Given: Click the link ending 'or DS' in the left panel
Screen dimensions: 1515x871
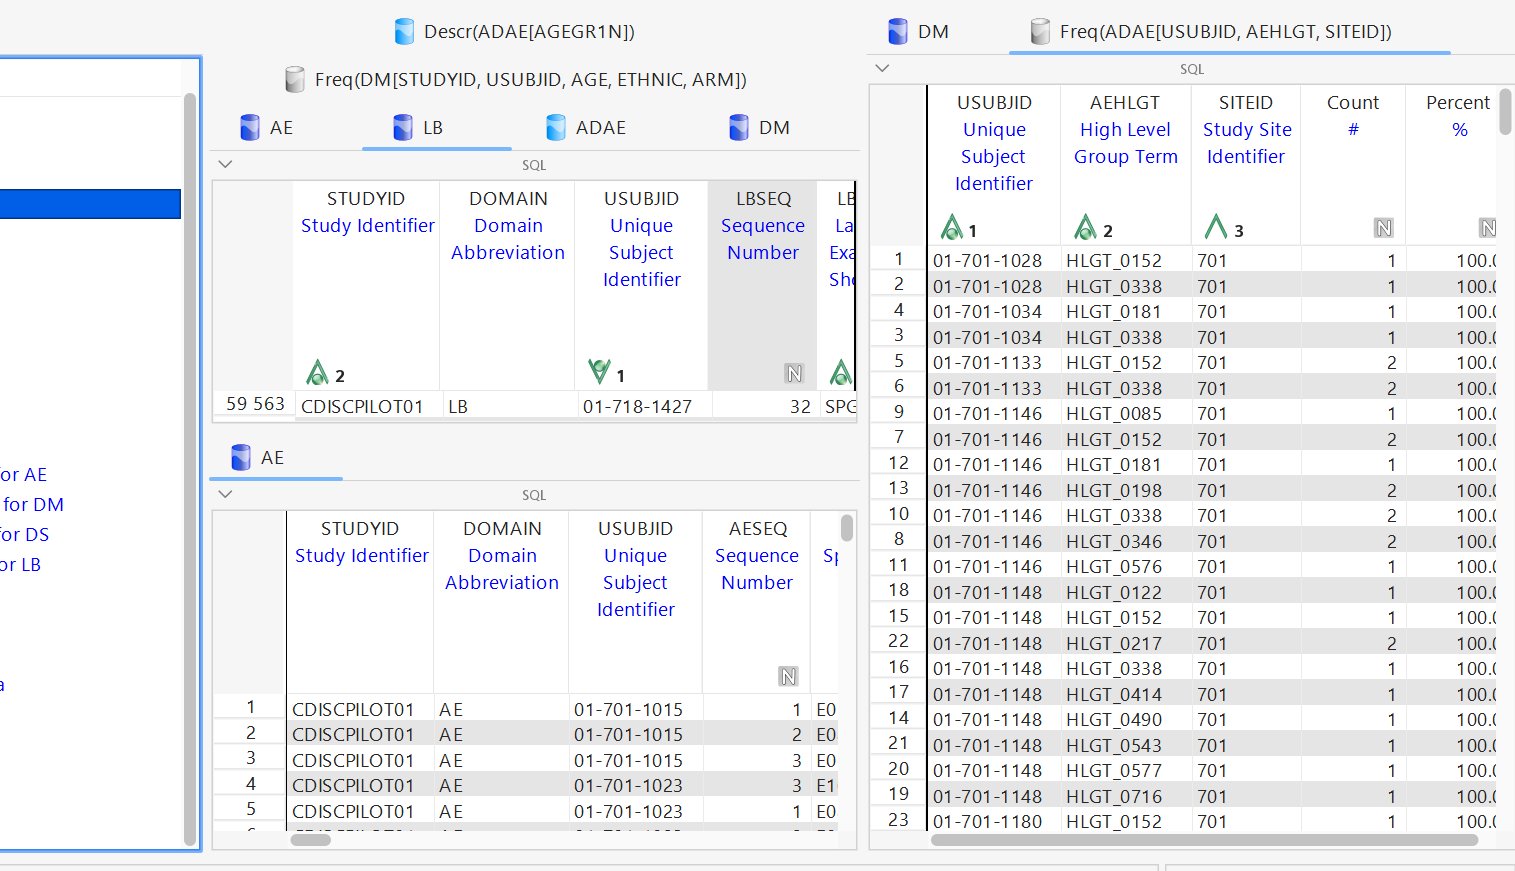Looking at the screenshot, I should pyautogui.click(x=25, y=535).
